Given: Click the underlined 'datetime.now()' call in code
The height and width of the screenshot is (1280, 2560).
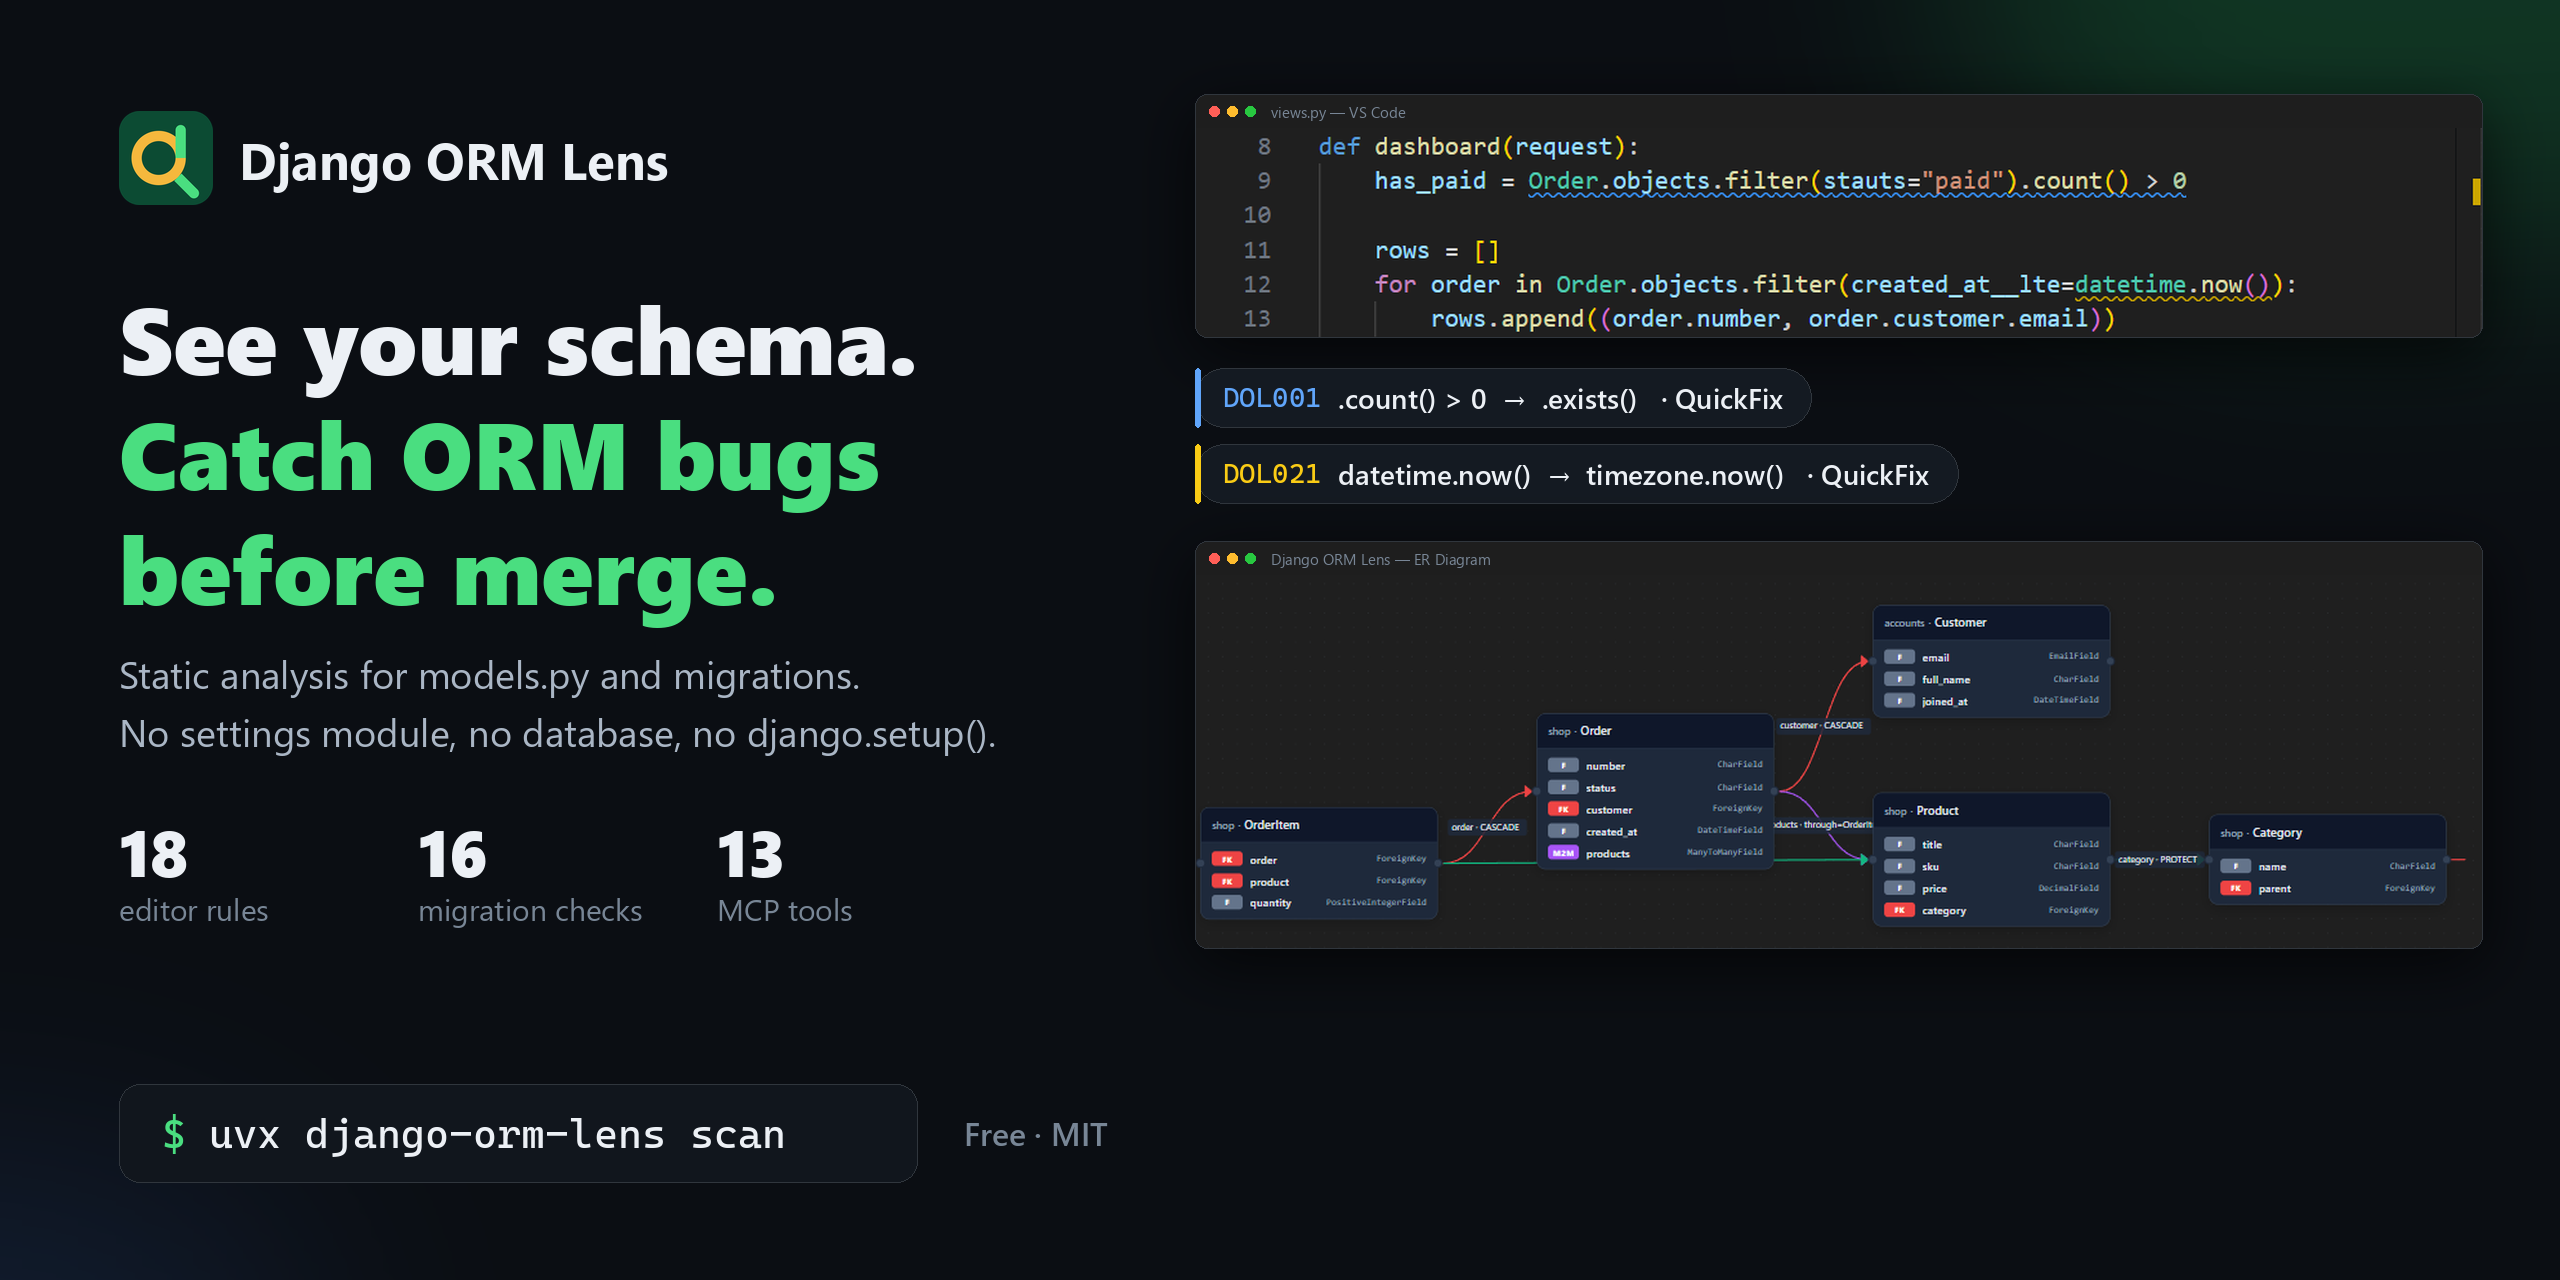Looking at the screenshot, I should pos(2173,285).
